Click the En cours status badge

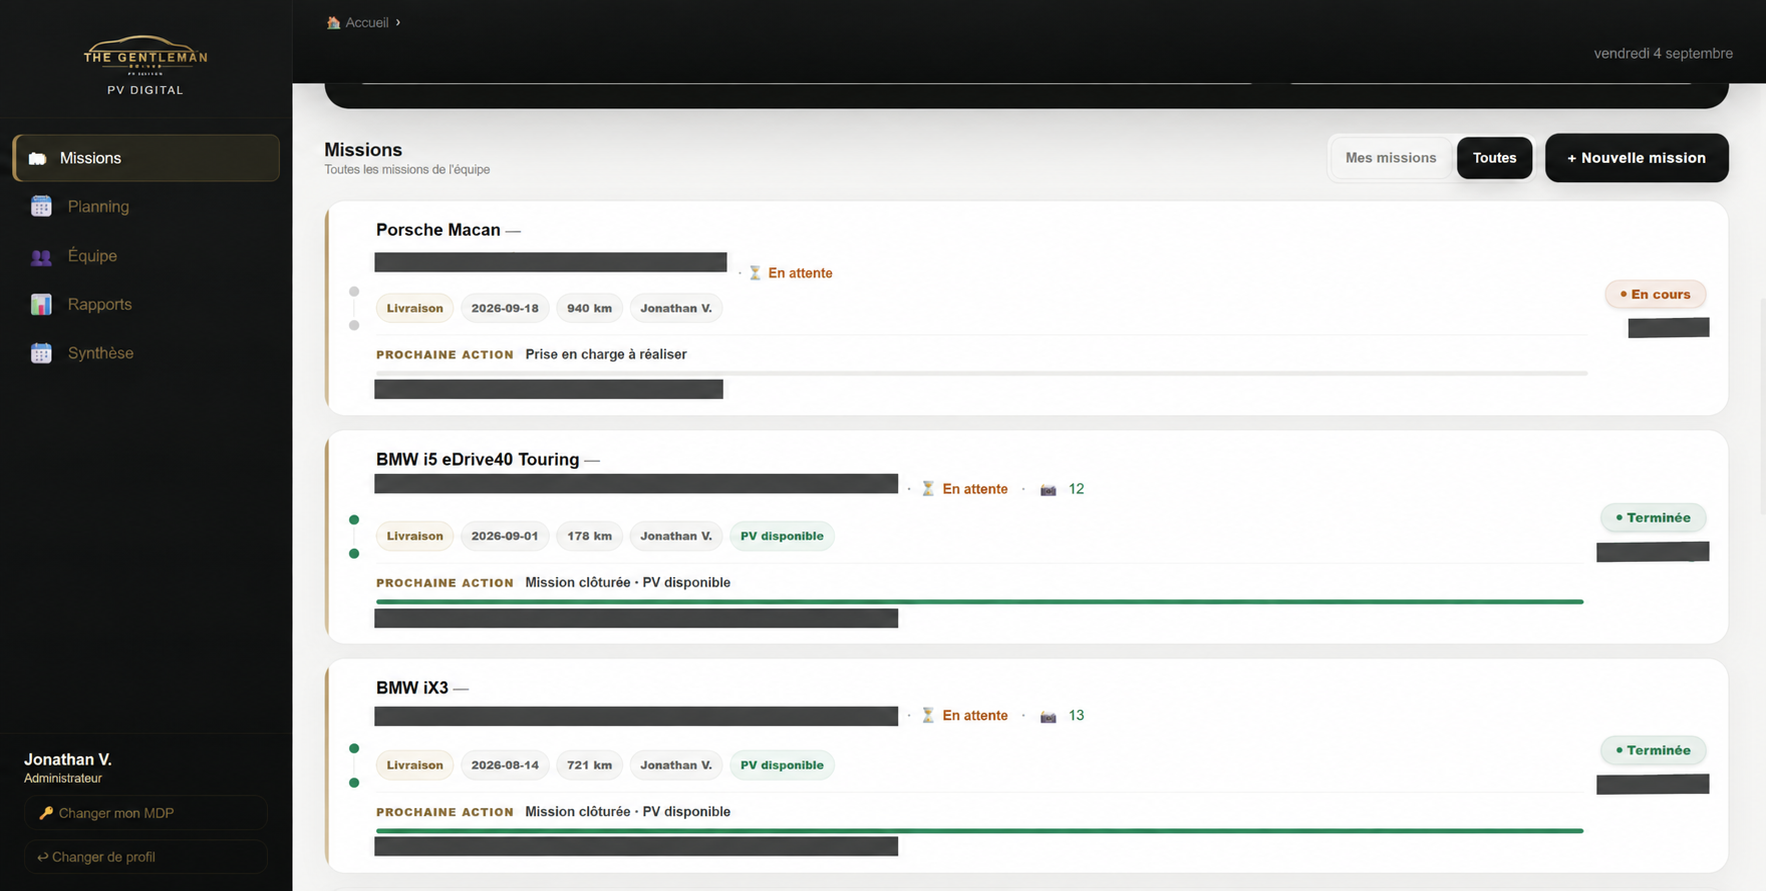tap(1655, 294)
